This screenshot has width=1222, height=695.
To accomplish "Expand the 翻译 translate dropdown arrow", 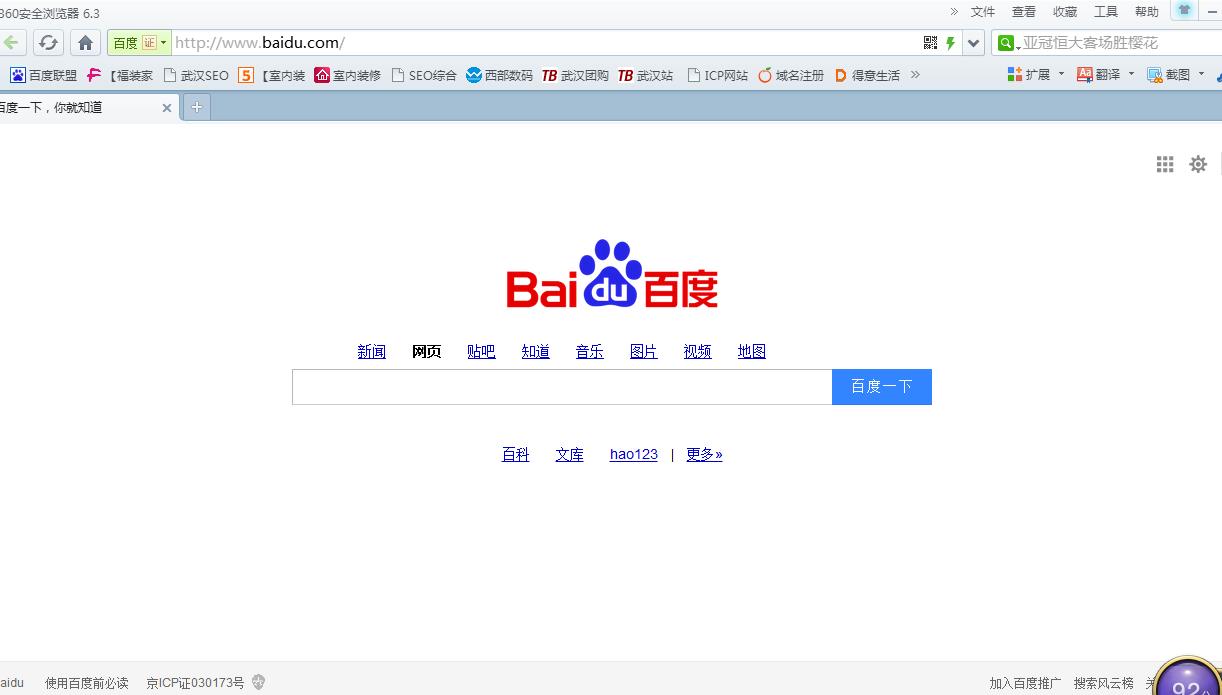I will click(x=1131, y=74).
